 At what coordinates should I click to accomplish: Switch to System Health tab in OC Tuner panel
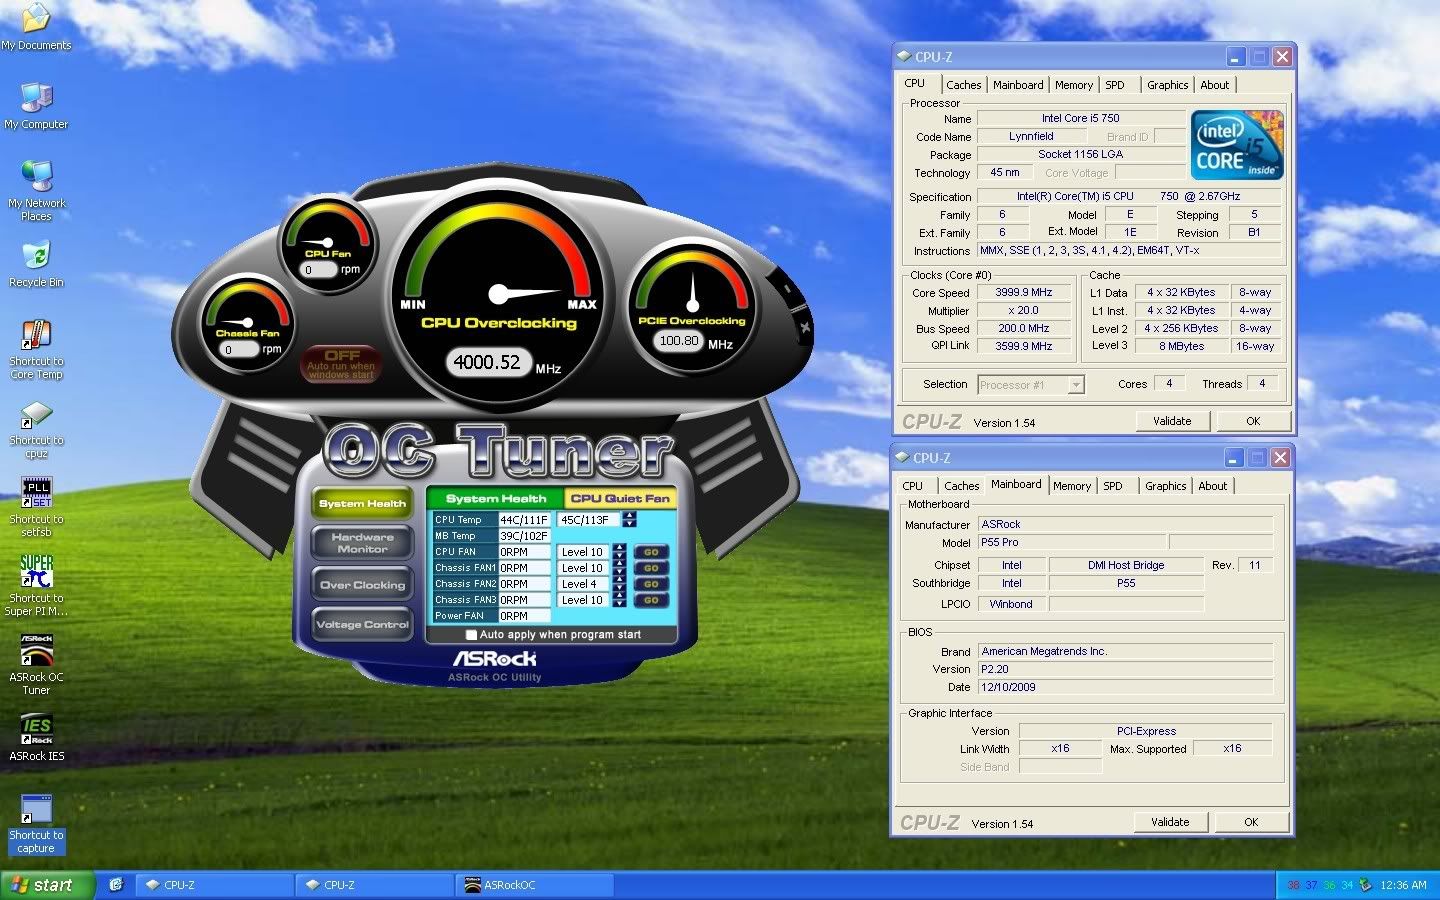coord(496,498)
